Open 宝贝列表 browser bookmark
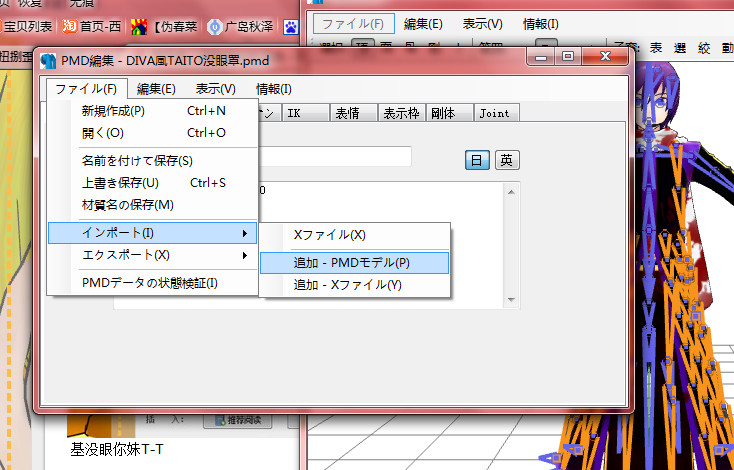The height and width of the screenshot is (470, 734). 27,26
